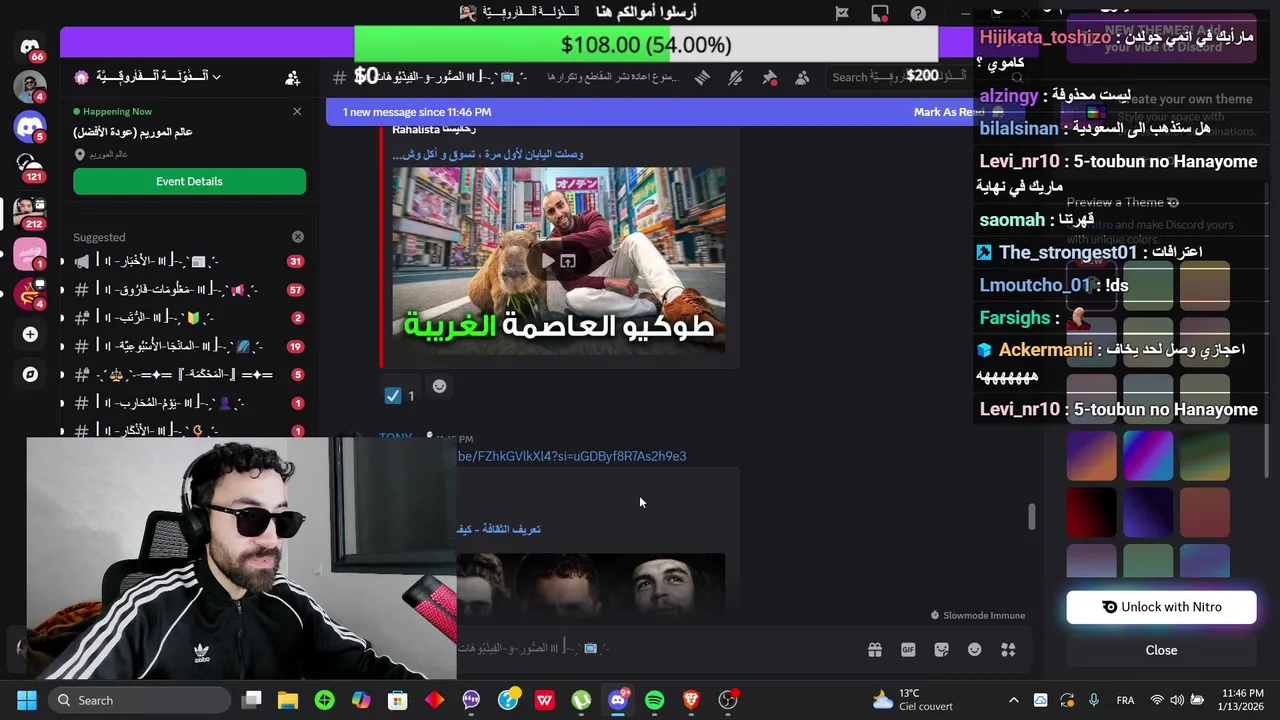Open Microsoft Store from the taskbar

(x=398, y=700)
